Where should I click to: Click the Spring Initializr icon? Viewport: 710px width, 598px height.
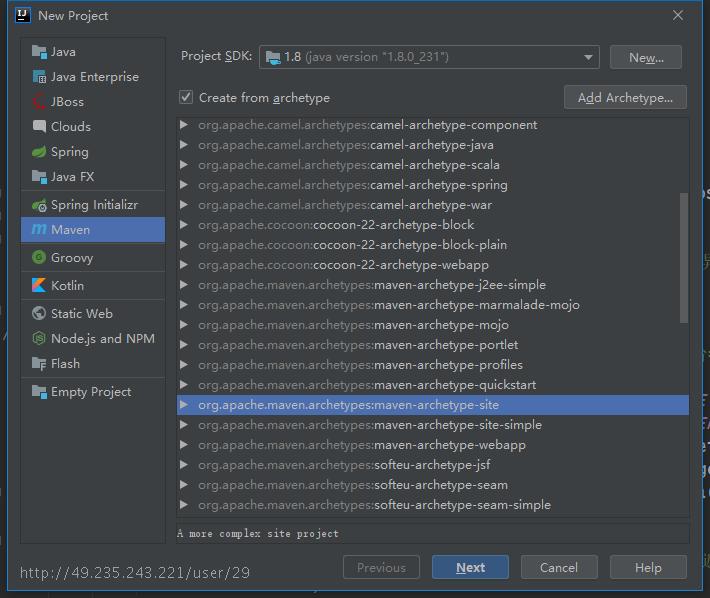39,206
